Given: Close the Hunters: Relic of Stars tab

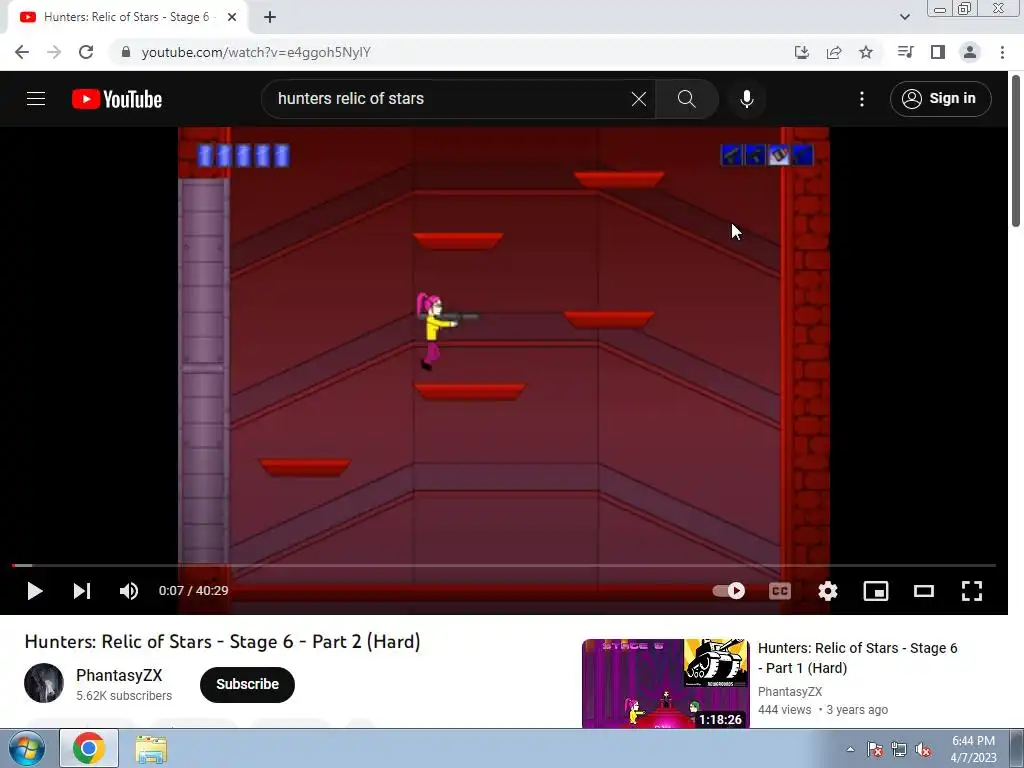Looking at the screenshot, I should [232, 17].
